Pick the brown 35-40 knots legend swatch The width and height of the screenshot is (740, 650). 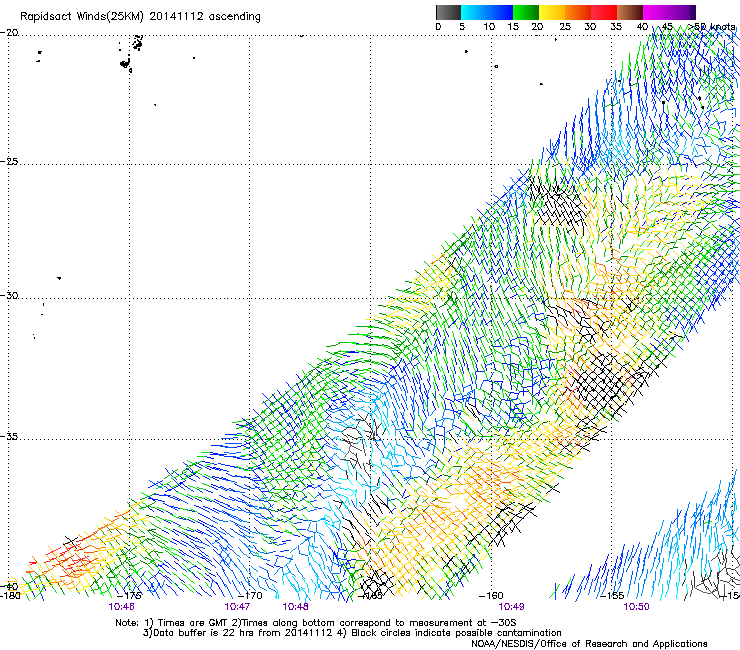[x=630, y=12]
